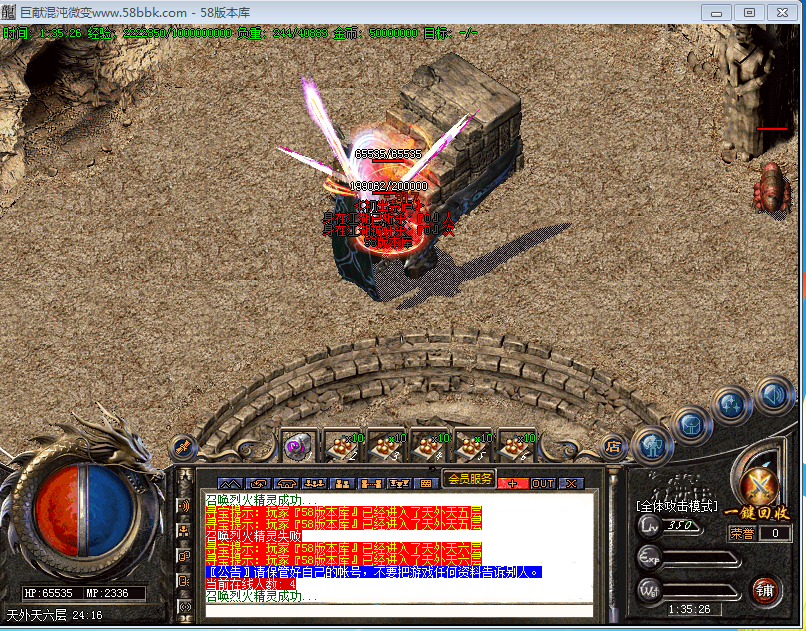
Task: Click the handshake guild toolbar icon
Action: 286,484
